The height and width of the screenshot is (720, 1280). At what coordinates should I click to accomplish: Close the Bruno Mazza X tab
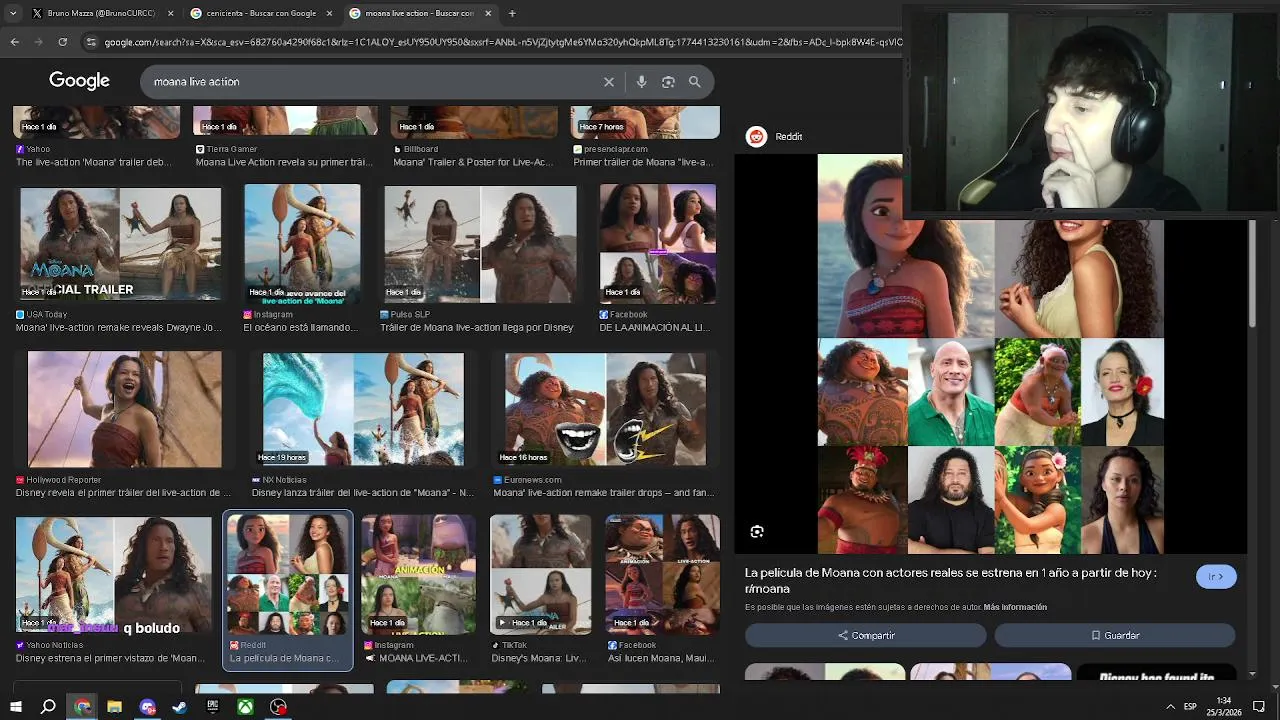[x=170, y=13]
